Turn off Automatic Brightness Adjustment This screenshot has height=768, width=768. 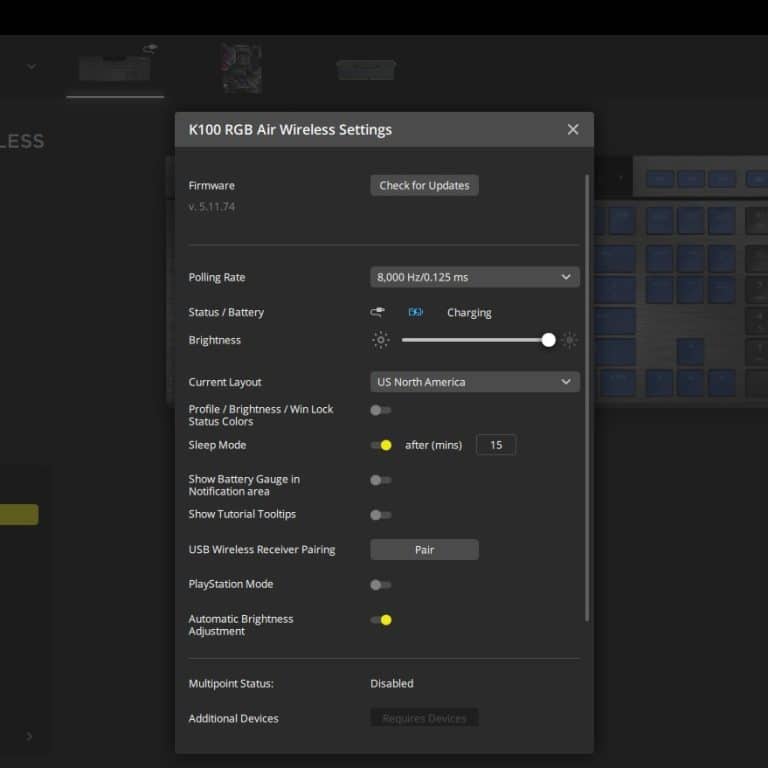click(x=381, y=620)
